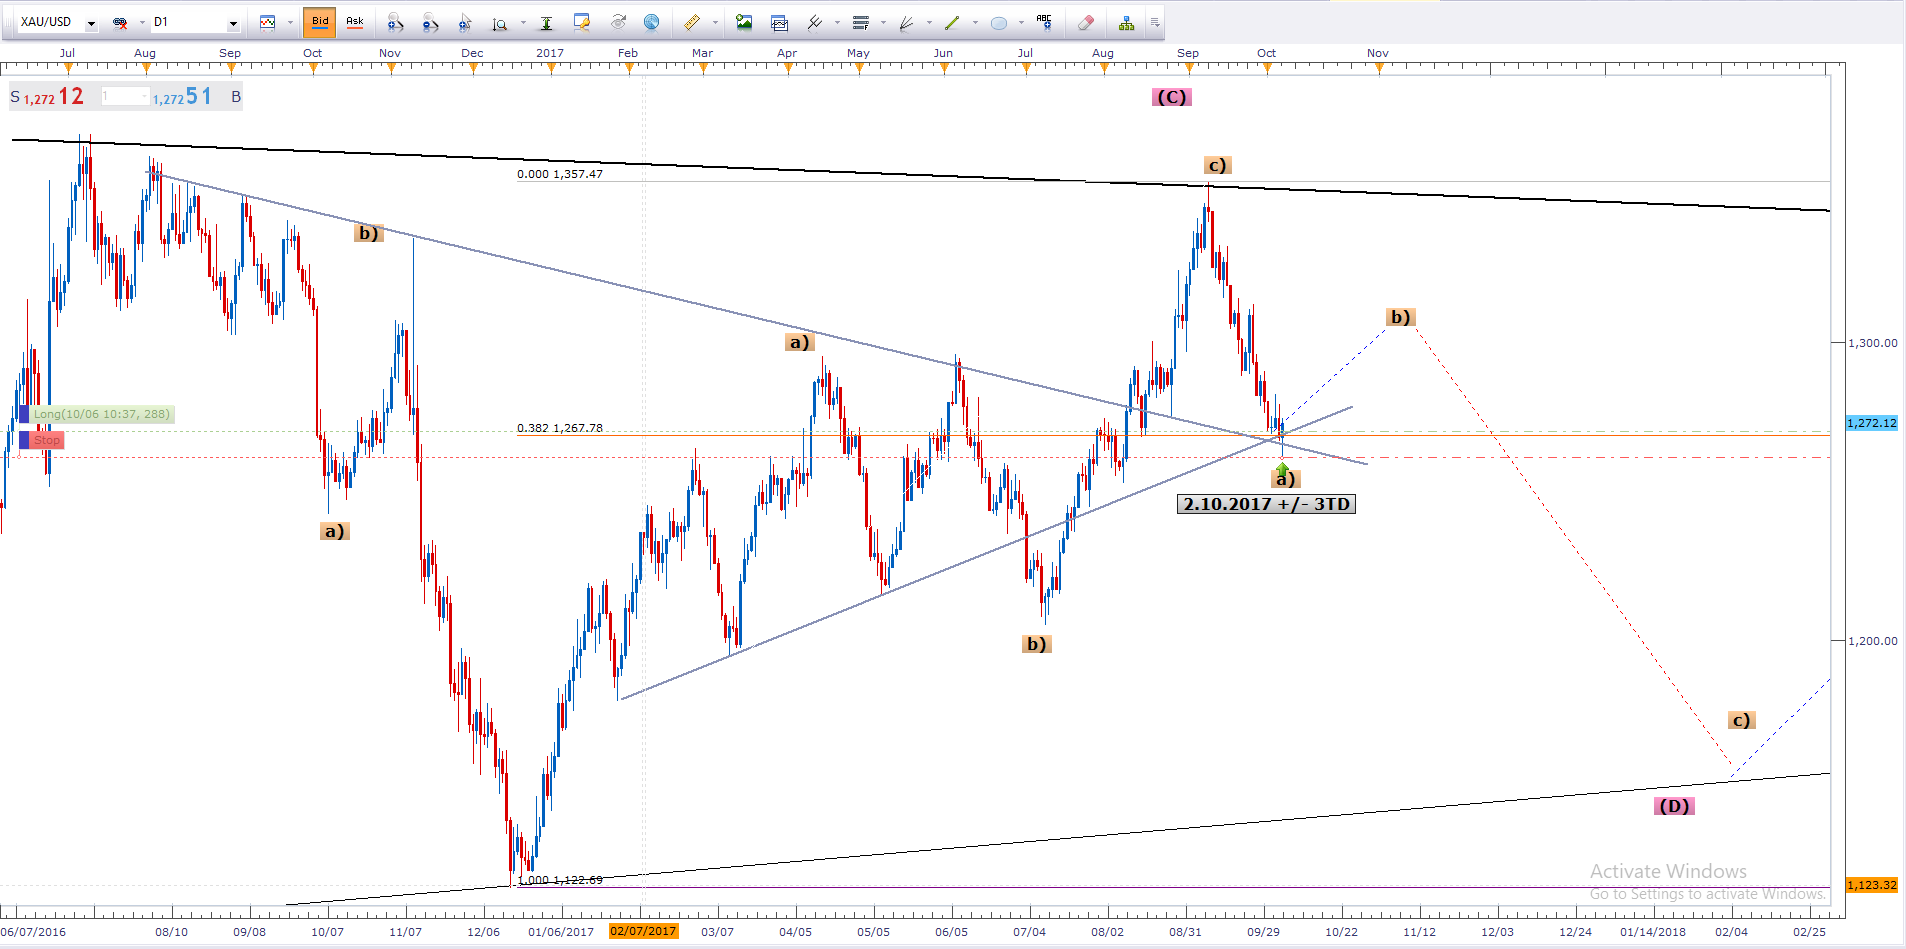Click the green trend line drawing tool

[951, 22]
